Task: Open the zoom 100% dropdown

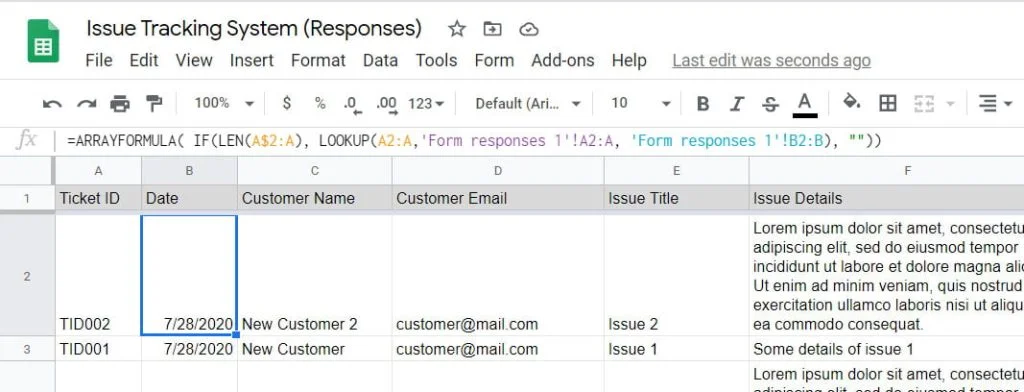Action: (224, 103)
